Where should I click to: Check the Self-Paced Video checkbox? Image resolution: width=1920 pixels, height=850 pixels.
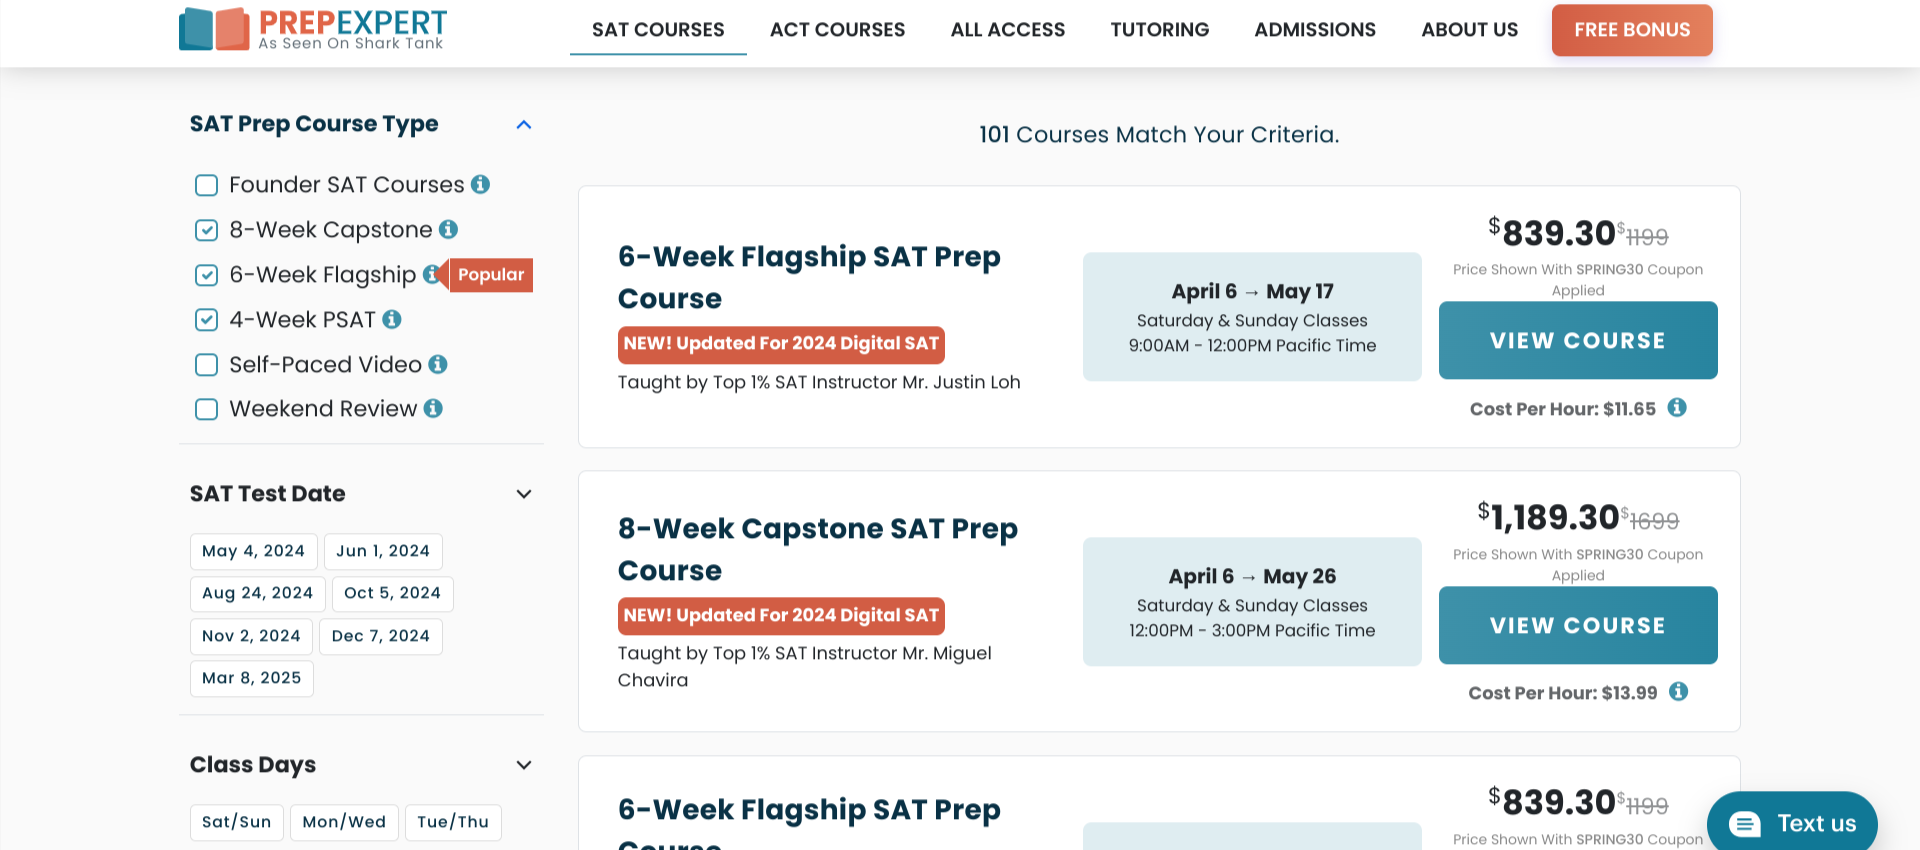(206, 365)
